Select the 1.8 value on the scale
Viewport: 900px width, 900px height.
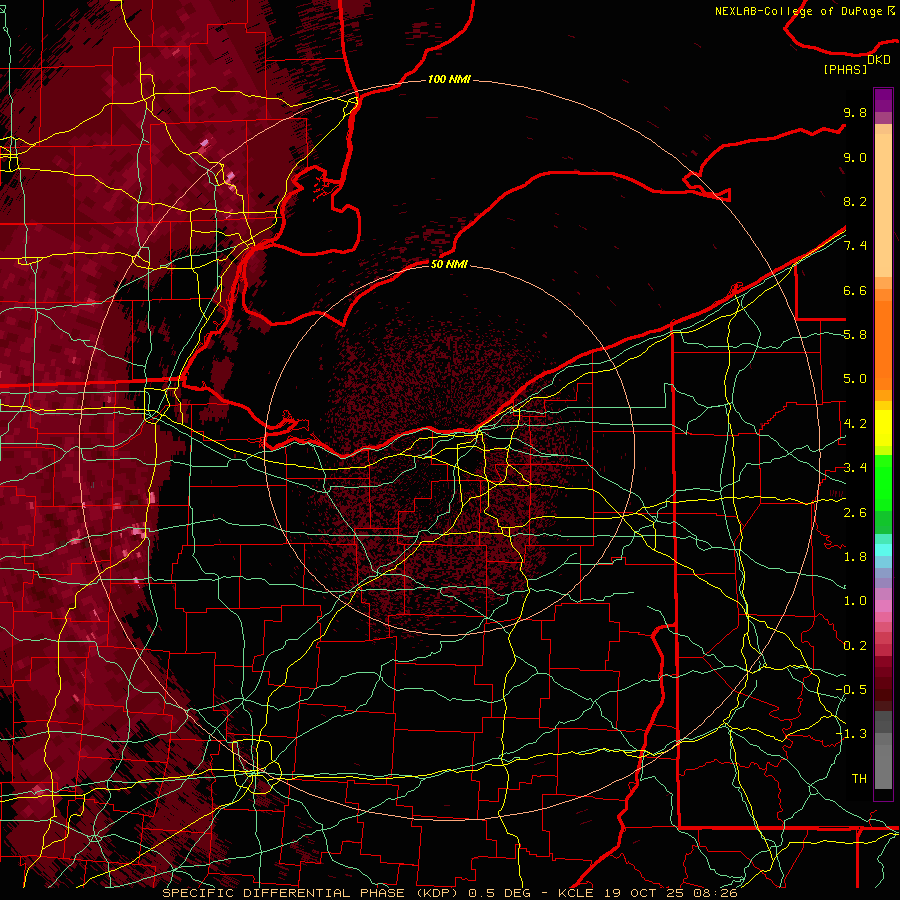coord(855,557)
